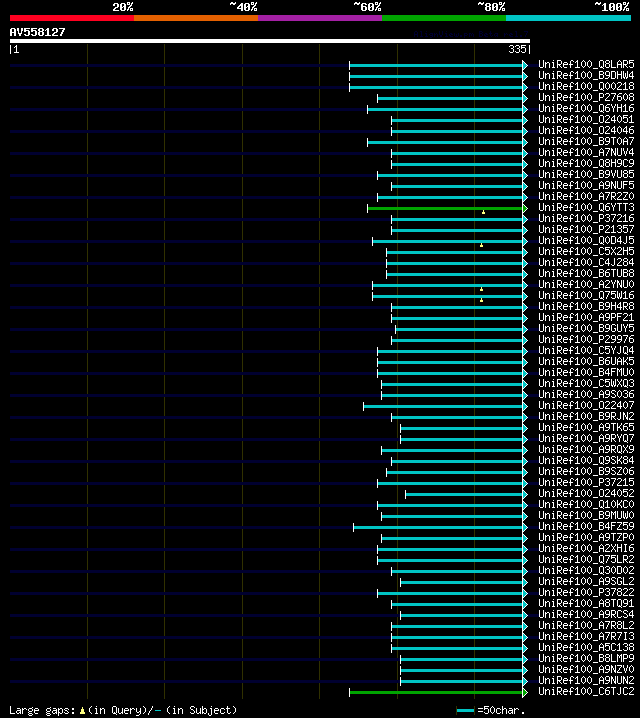This screenshot has height=718, width=640.
Task: Click the cyan =50char. scale sample bar
Action: point(465,710)
